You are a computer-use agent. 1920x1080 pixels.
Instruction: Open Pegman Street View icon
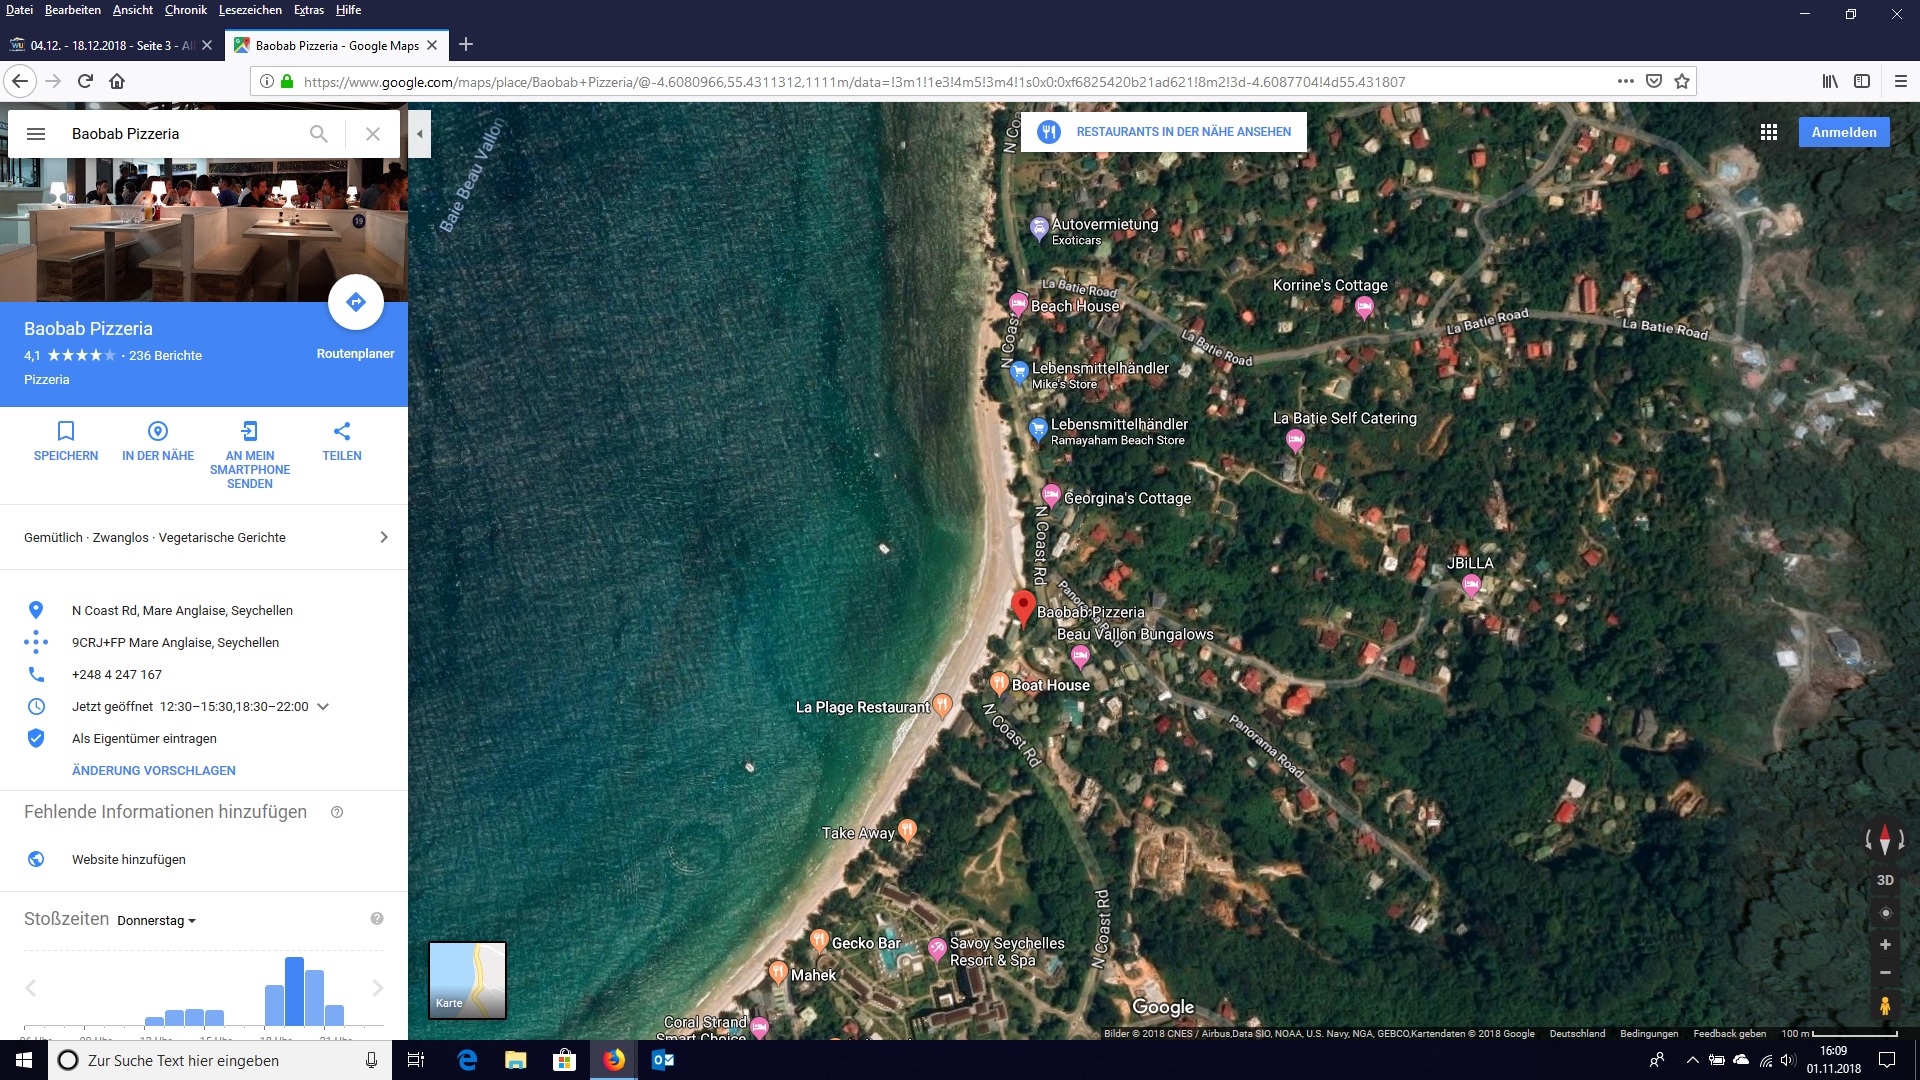pos(1884,1006)
